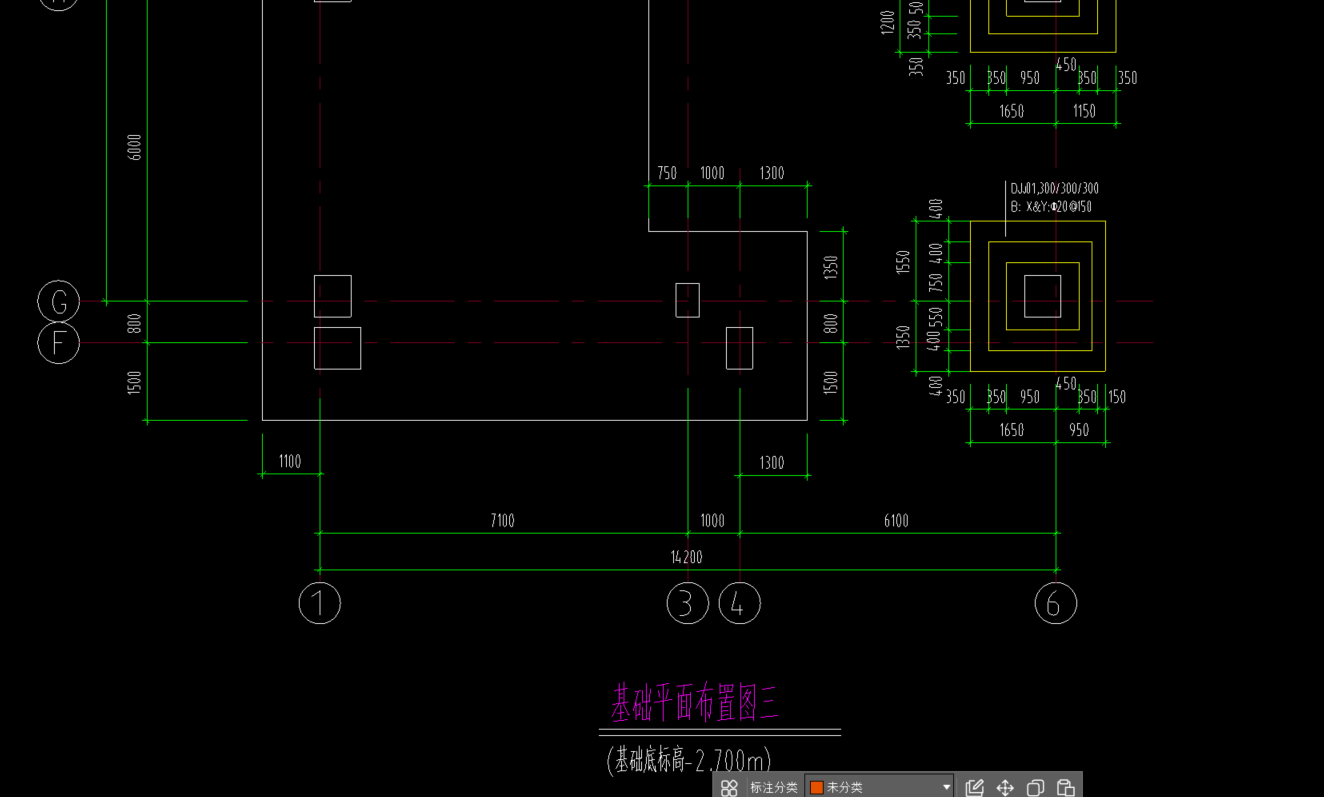Viewport: 1324px width, 797px height.
Task: Click the 6100 dimension text
Action: click(x=896, y=521)
